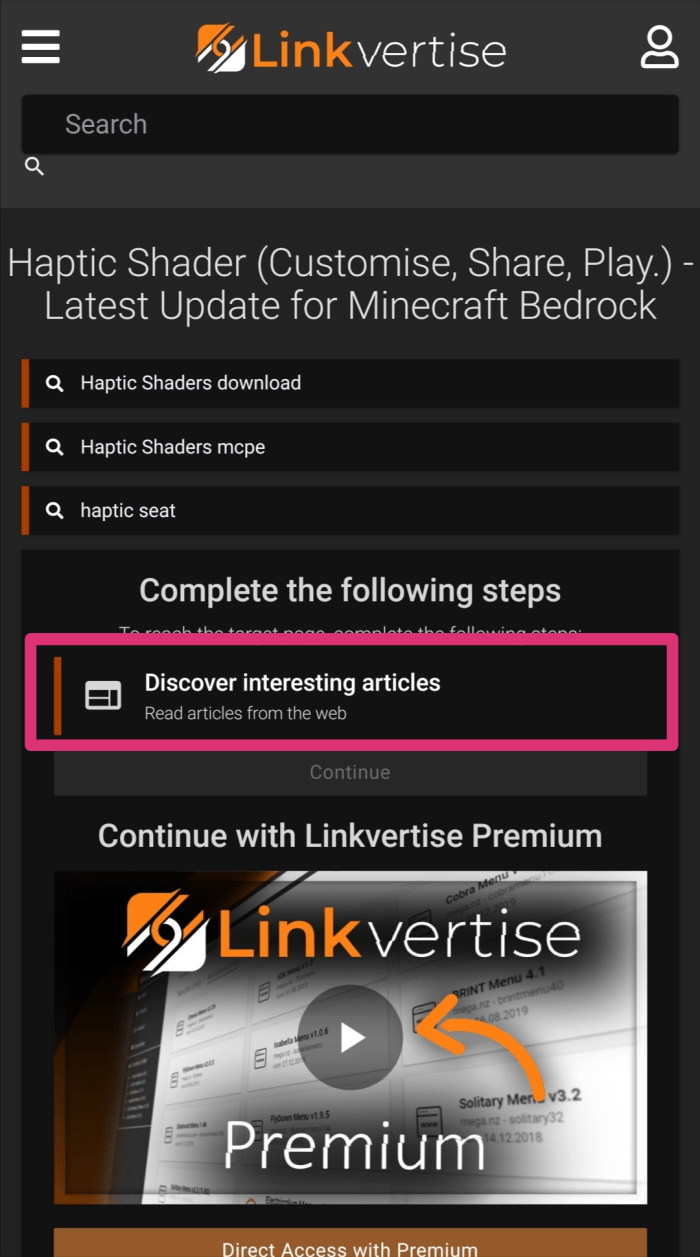Click Continue with Linkvertise Premium heading
700x1257 pixels.
point(350,835)
